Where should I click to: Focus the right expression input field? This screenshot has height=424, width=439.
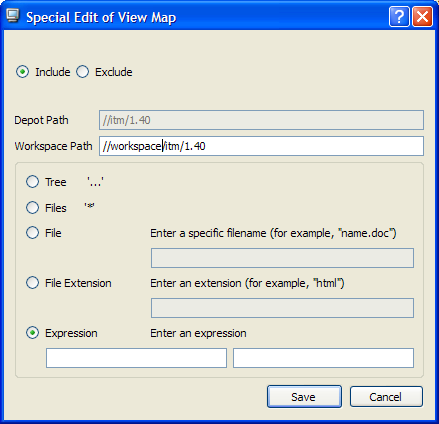pos(323,358)
